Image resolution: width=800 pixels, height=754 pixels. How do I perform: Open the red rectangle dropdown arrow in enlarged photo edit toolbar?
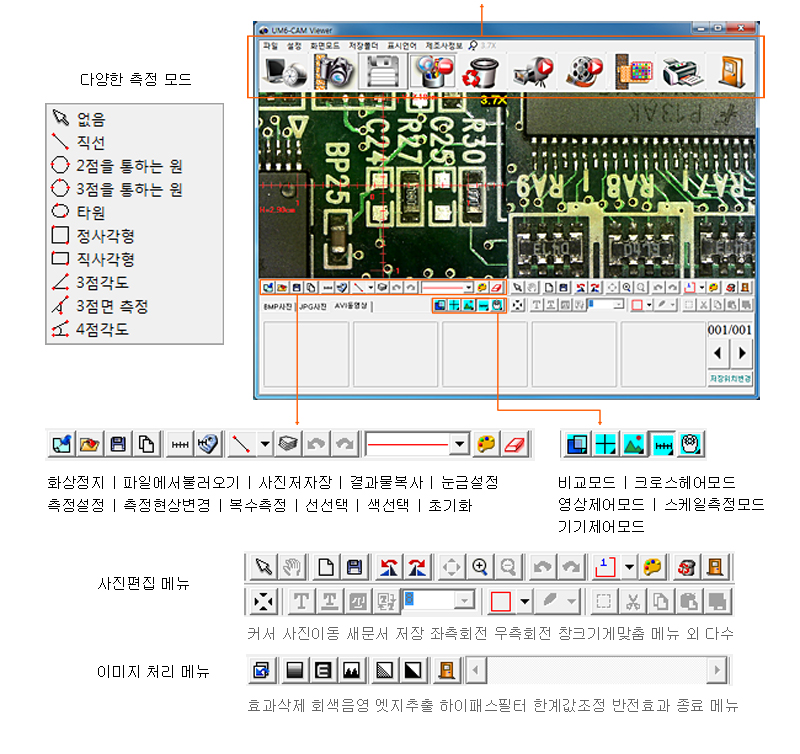(524, 601)
